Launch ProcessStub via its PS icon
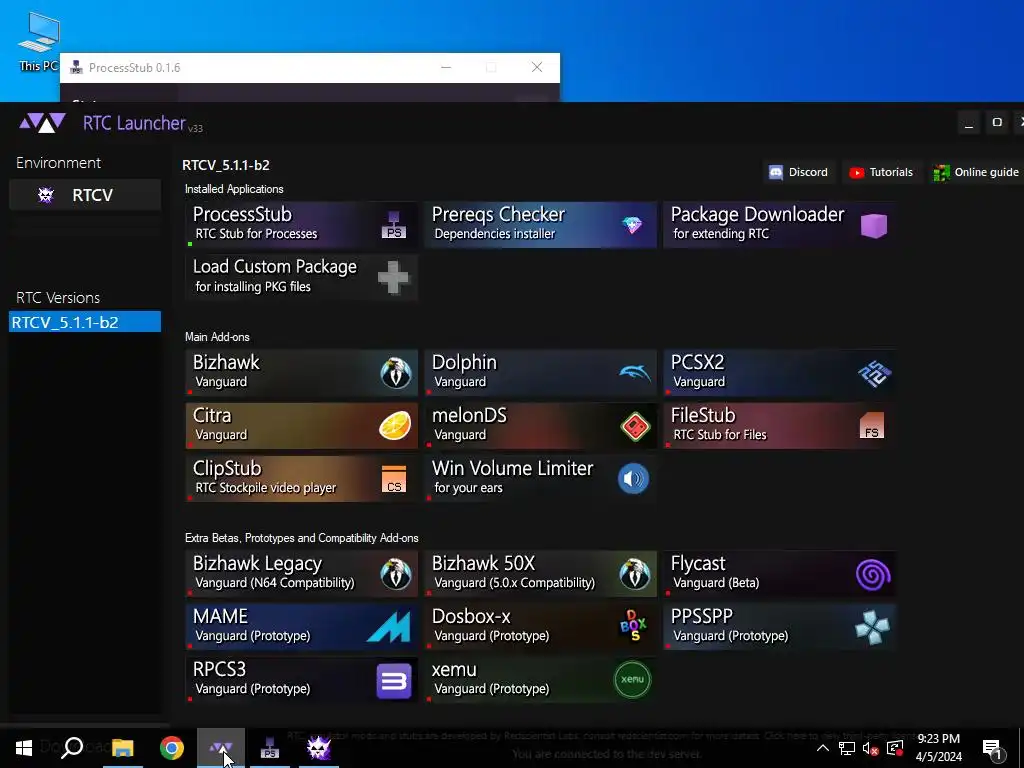1024x768 pixels. coord(394,225)
